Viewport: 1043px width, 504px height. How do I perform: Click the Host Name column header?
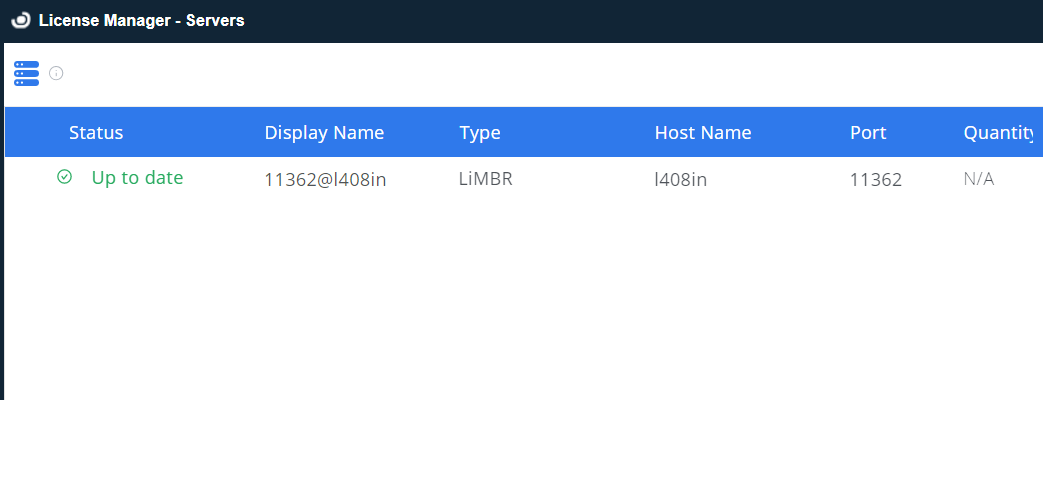tap(703, 133)
